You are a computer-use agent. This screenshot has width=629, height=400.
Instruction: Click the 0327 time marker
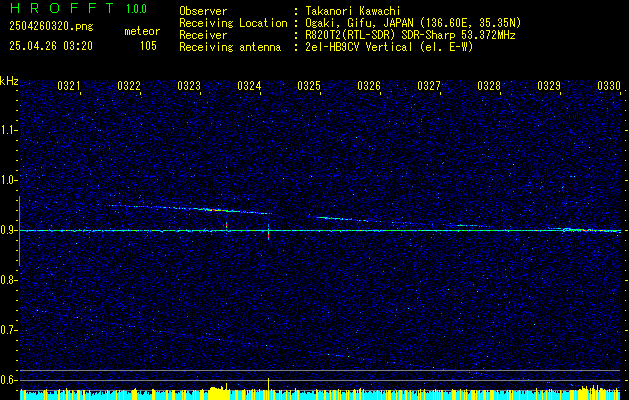coord(428,86)
